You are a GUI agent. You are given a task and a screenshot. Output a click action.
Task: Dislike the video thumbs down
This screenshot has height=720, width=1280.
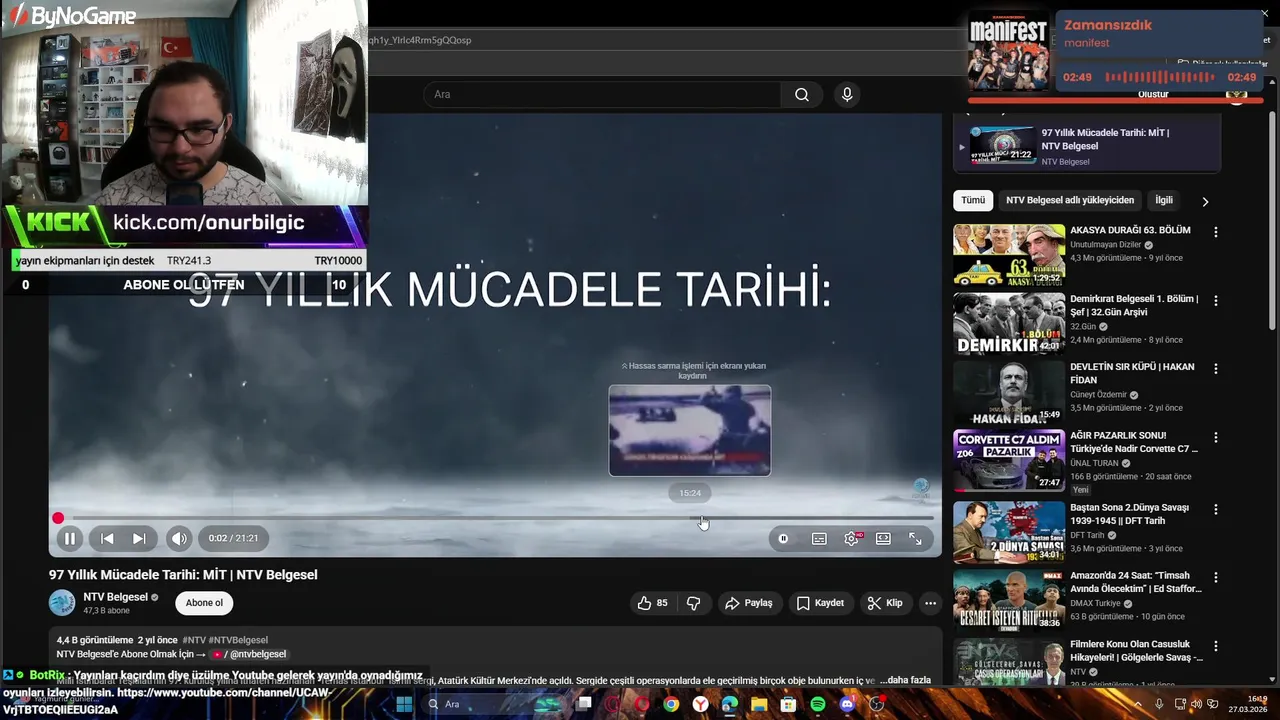(693, 603)
